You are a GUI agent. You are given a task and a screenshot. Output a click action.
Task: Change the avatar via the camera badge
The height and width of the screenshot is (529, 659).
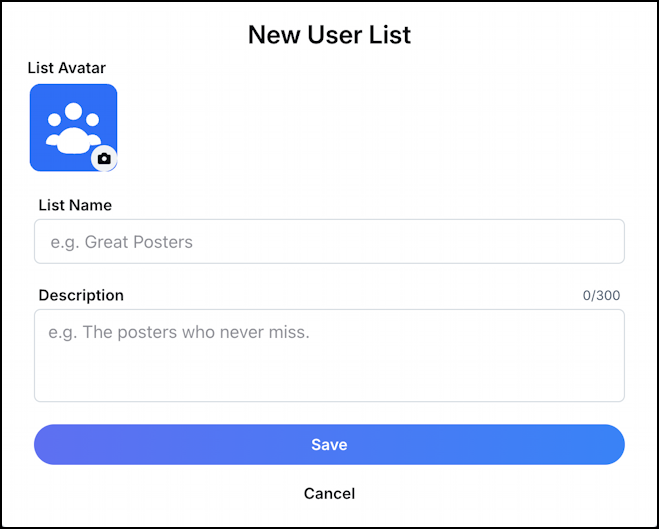click(104, 159)
